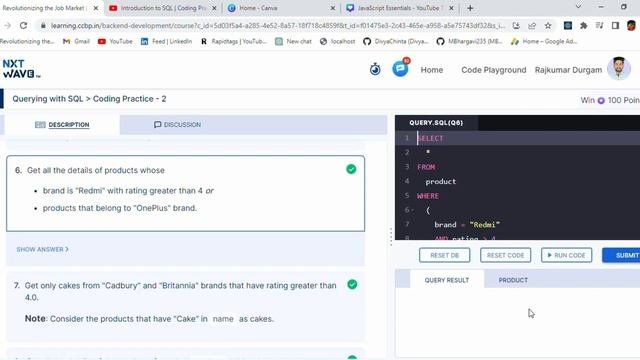Click the NxtWave logo
The image size is (640, 360).
[21, 69]
